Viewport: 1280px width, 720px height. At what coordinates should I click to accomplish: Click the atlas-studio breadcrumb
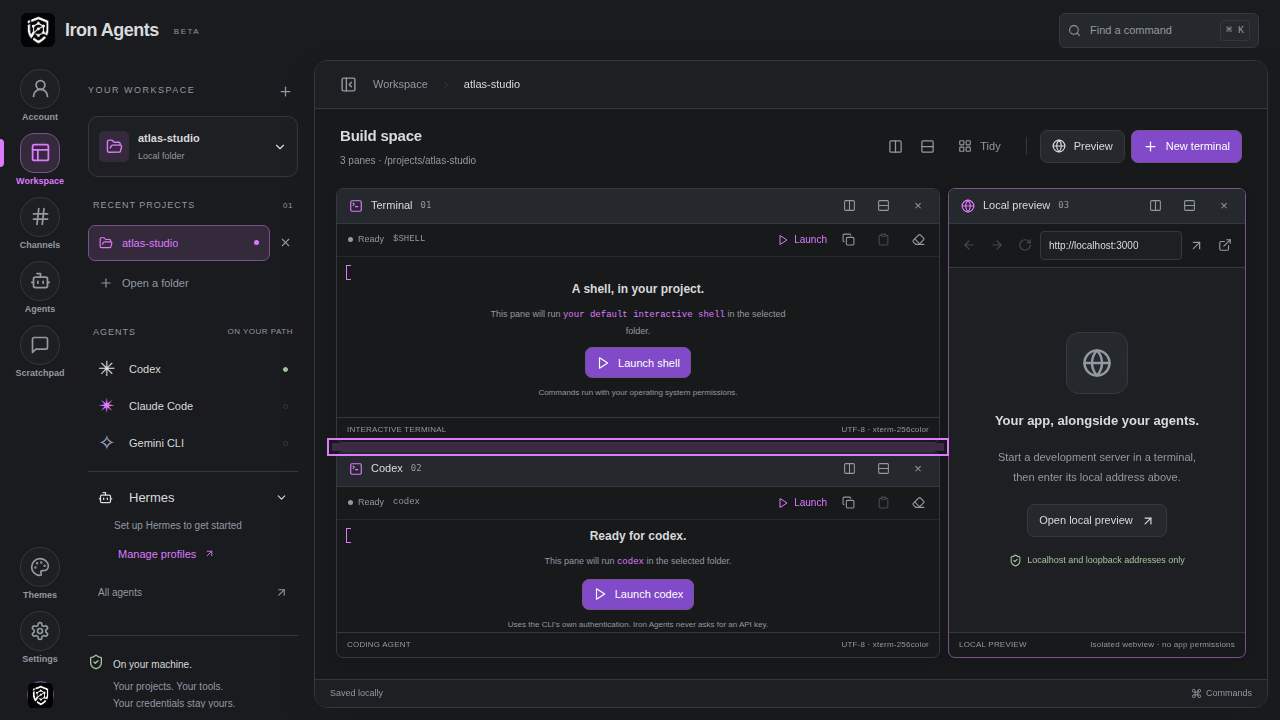click(x=492, y=84)
